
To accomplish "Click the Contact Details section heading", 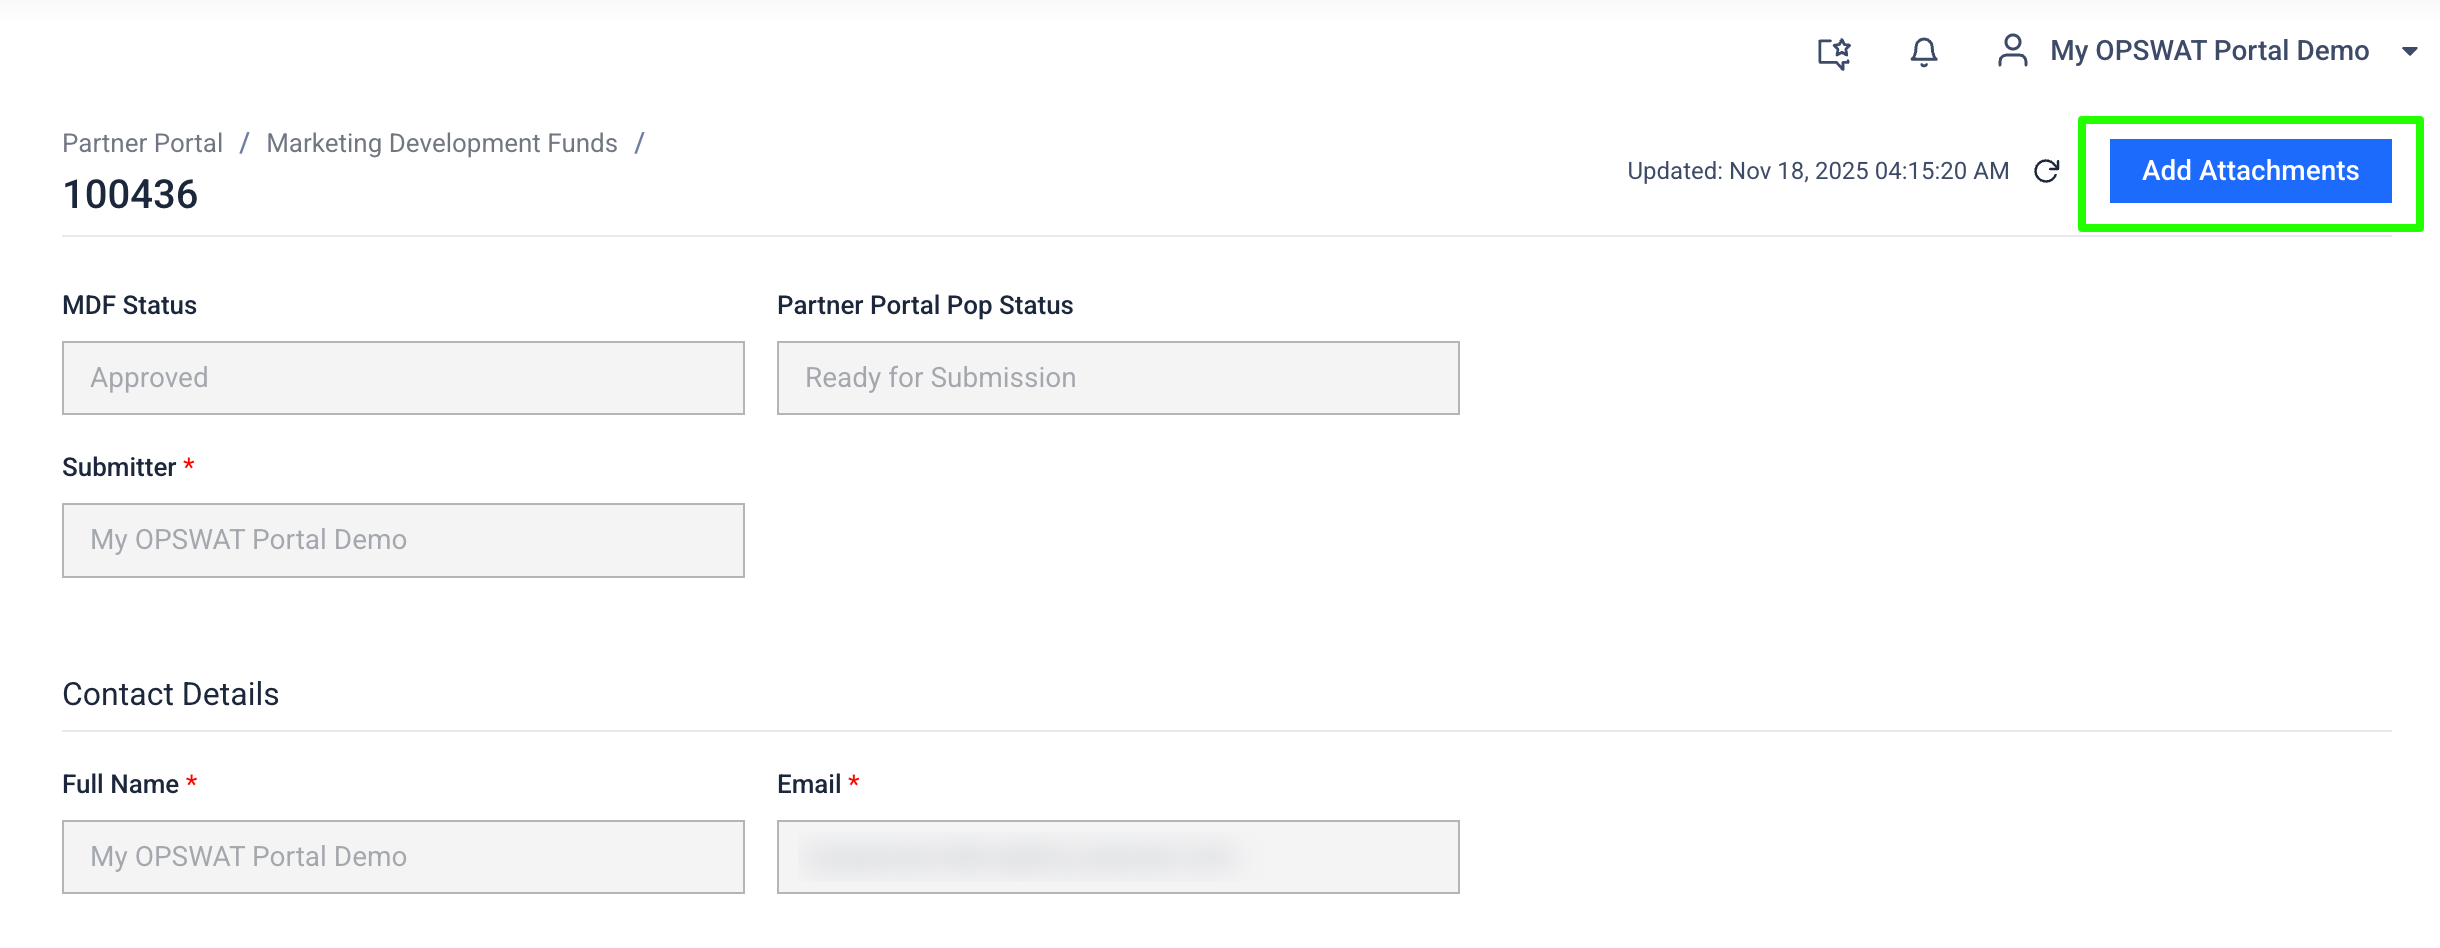I will point(170,694).
